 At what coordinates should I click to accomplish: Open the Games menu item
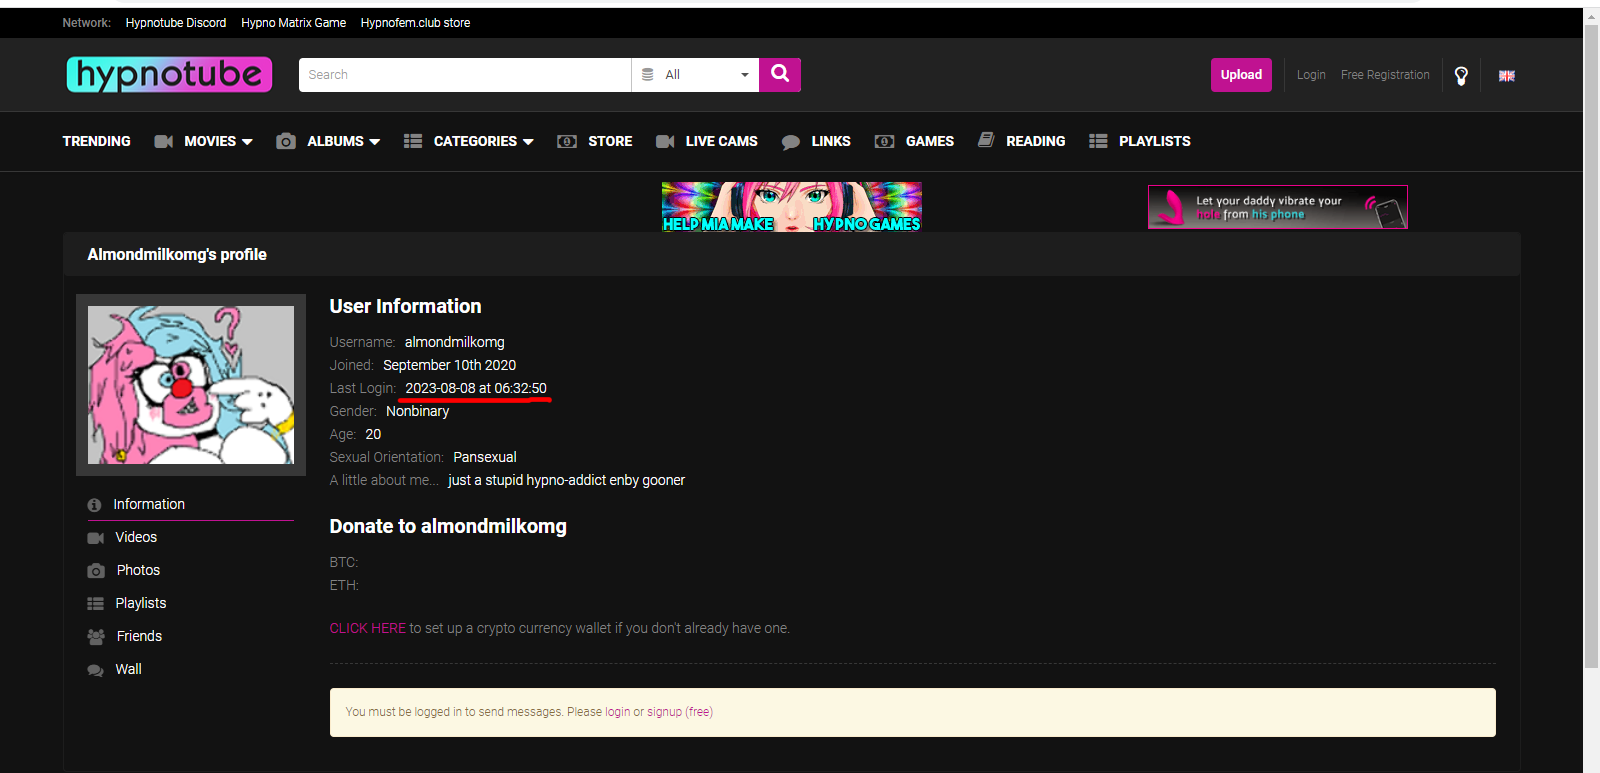[930, 141]
